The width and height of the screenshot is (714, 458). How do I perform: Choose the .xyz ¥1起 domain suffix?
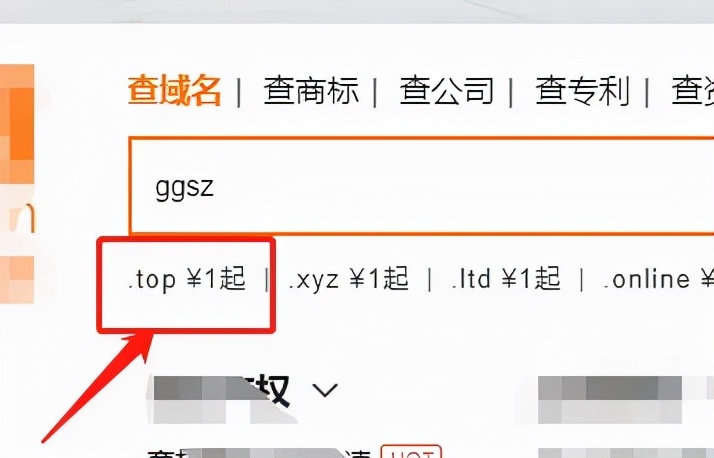[348, 279]
